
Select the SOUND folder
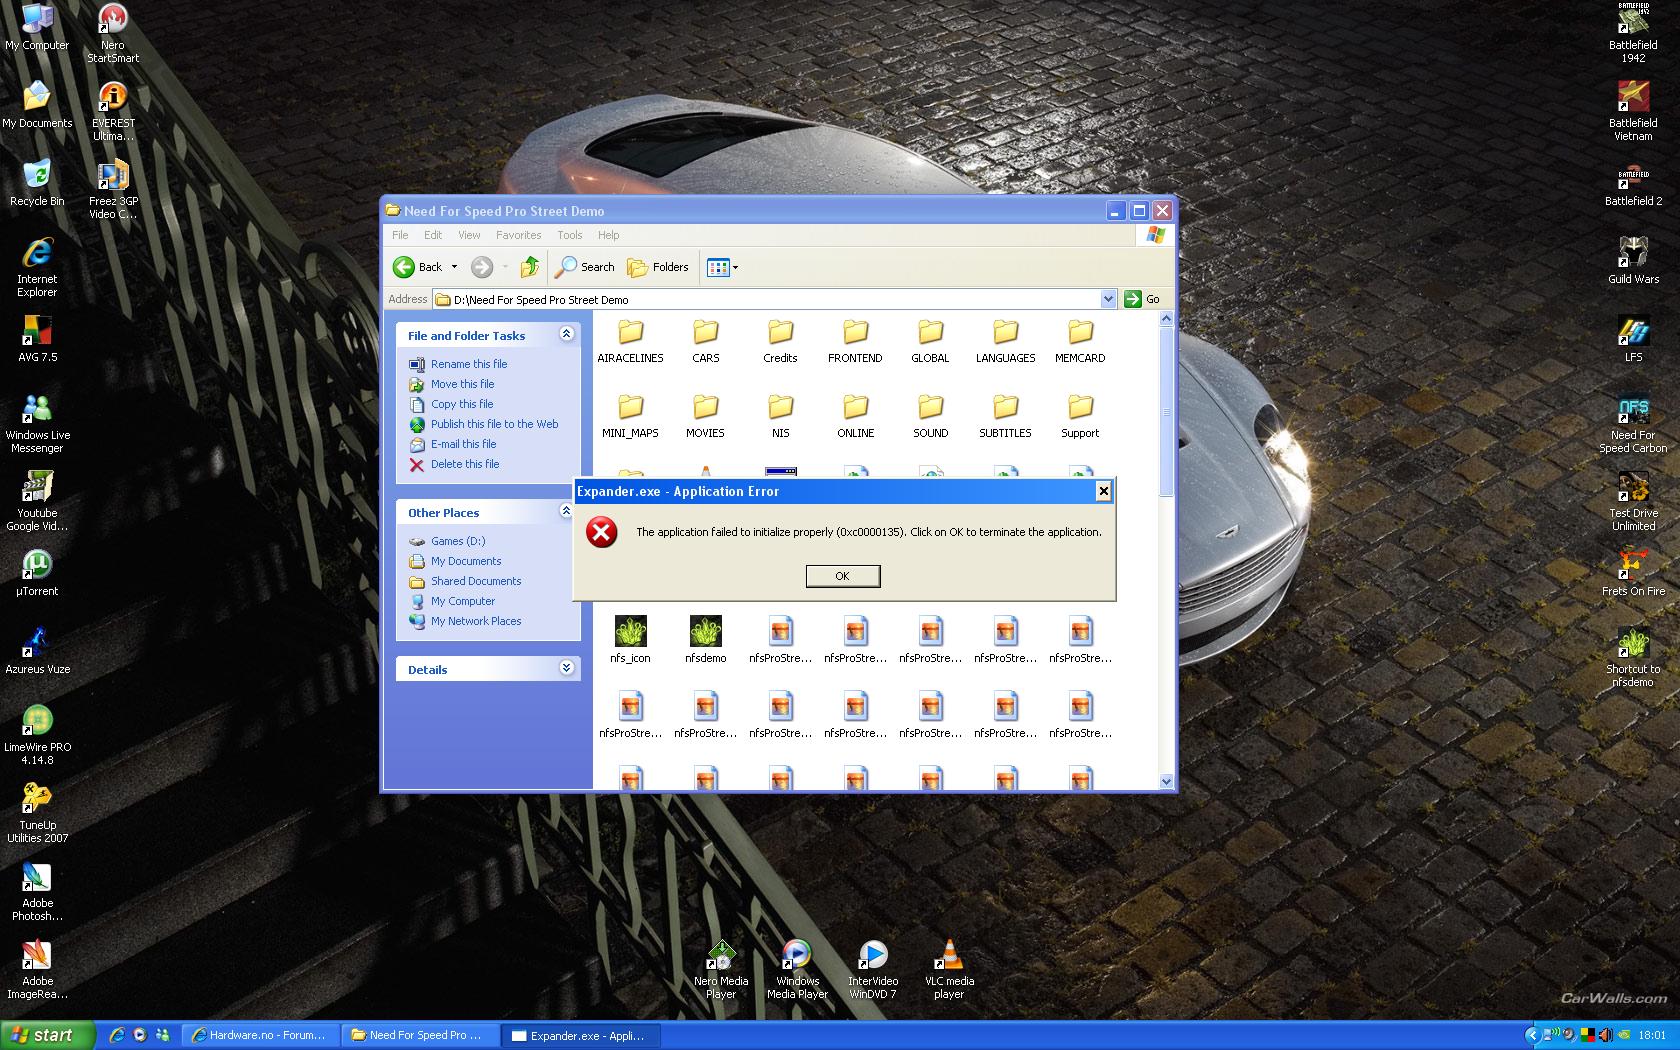930,416
